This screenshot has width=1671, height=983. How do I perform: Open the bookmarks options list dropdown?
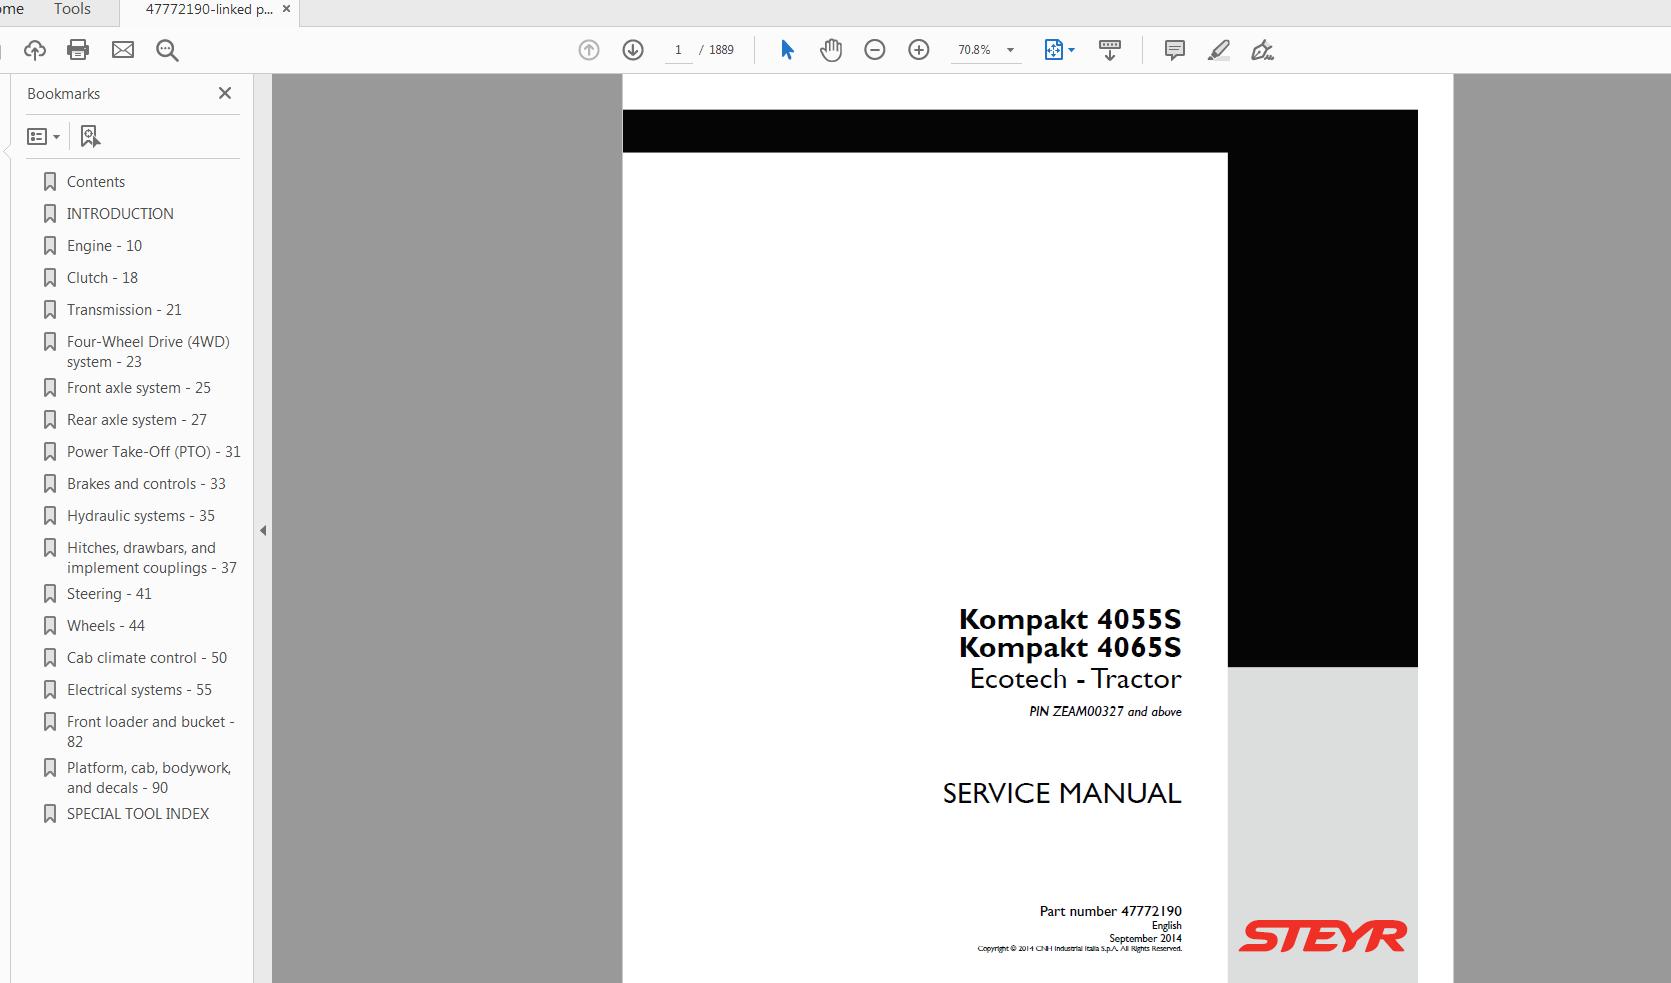tap(43, 136)
